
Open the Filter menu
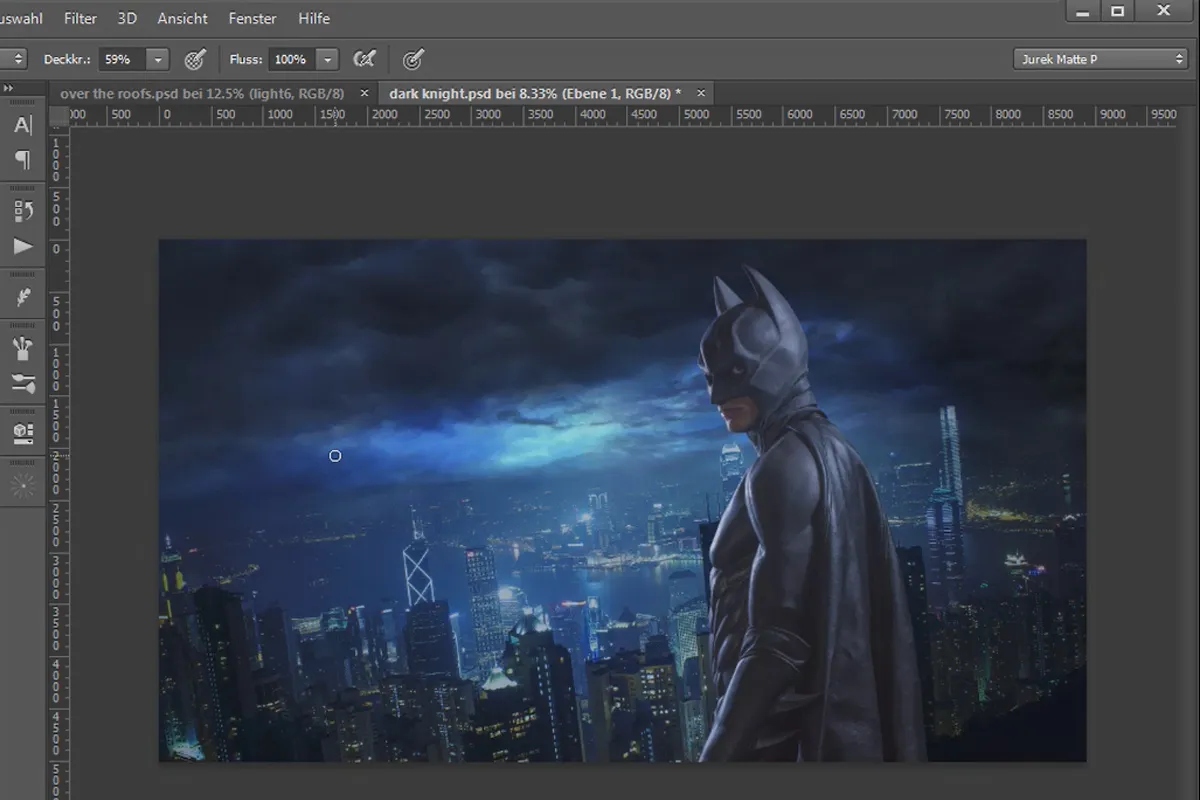point(80,18)
